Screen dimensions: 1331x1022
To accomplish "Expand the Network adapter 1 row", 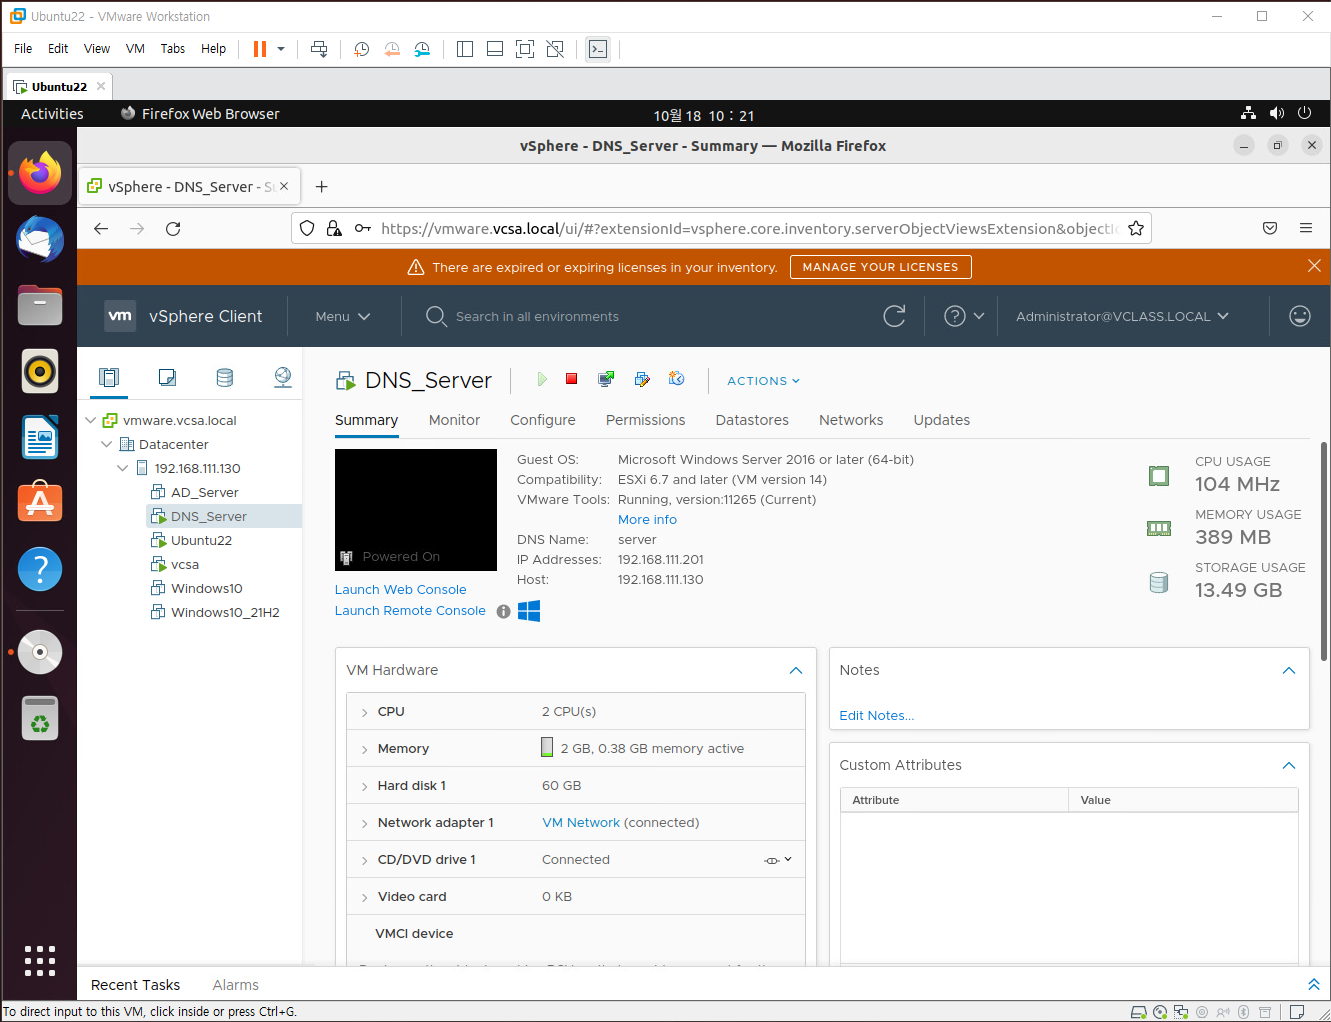I will pos(364,824).
